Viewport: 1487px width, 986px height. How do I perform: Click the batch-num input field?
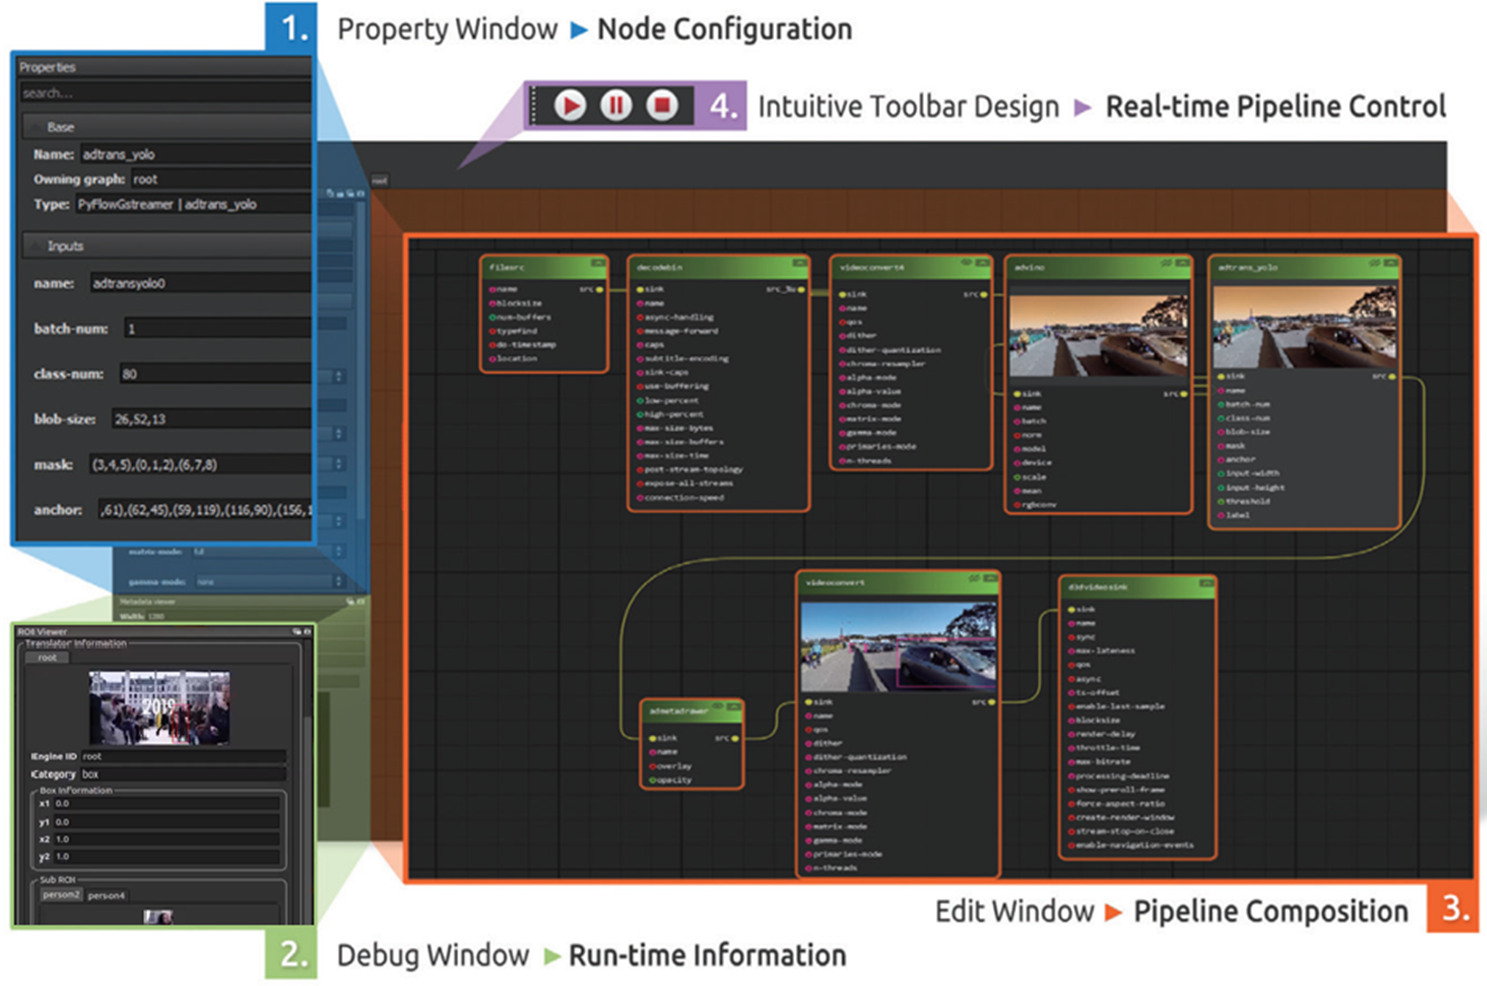click(x=215, y=328)
